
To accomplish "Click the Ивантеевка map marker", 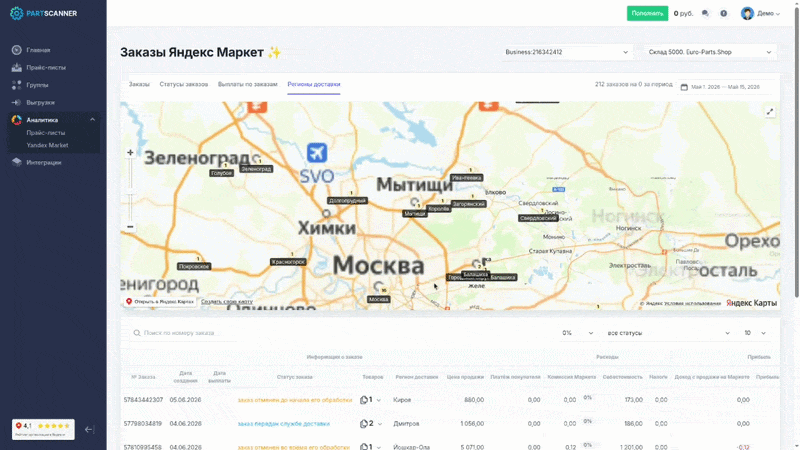I will 467,178.
